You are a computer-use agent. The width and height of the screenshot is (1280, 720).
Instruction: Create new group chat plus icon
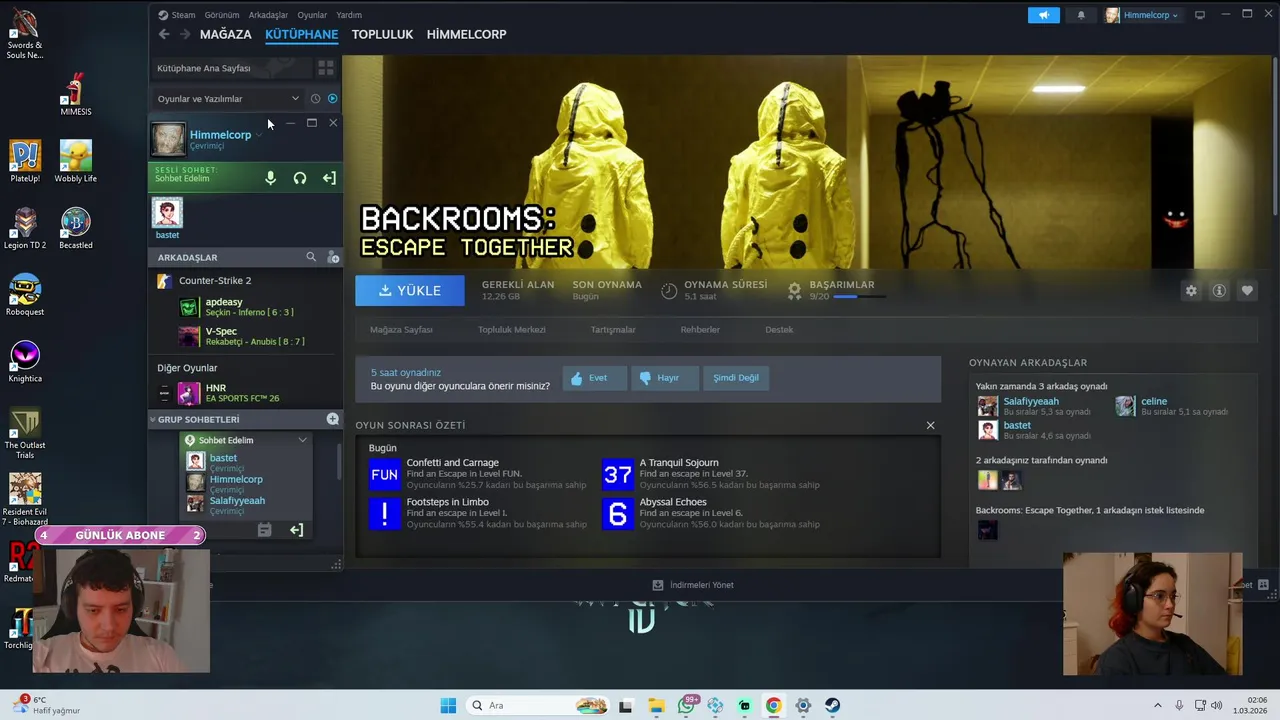(x=333, y=419)
